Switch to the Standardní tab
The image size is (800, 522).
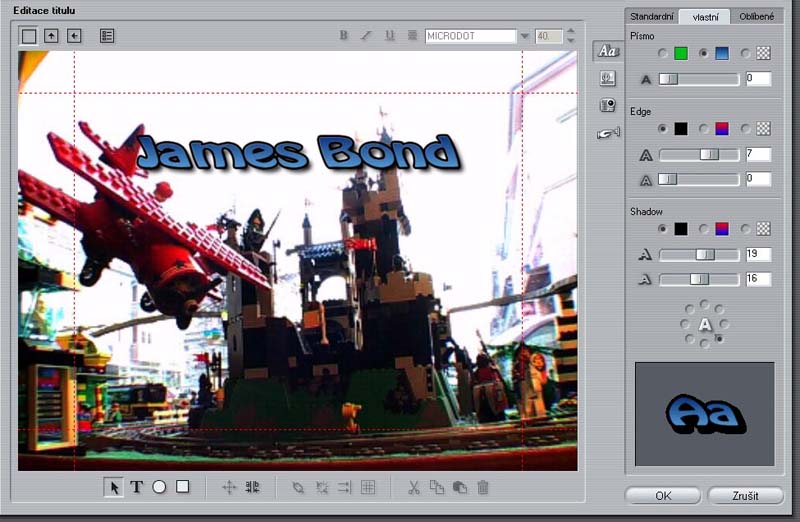coord(651,16)
